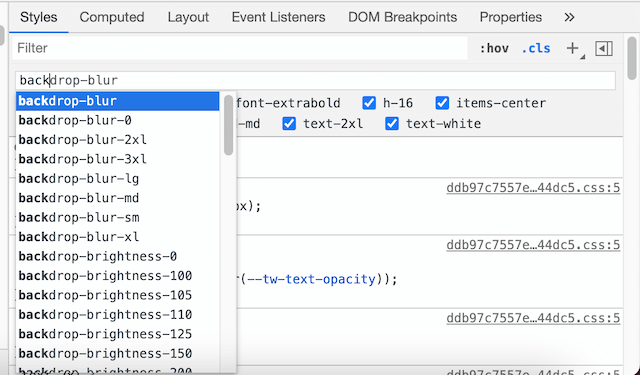The height and width of the screenshot is (375, 640).
Task: Open the DOM Breakpoints tab
Action: click(402, 17)
